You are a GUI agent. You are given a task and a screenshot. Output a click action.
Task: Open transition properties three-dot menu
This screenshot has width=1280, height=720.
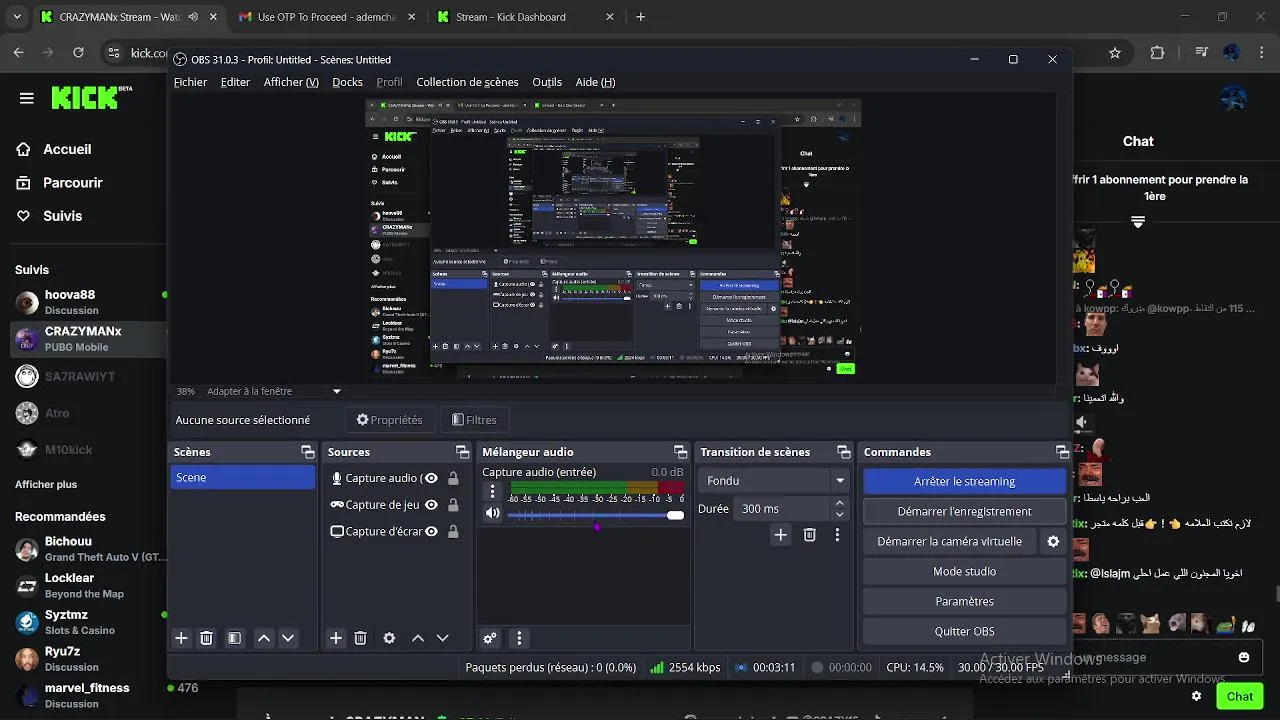(837, 535)
